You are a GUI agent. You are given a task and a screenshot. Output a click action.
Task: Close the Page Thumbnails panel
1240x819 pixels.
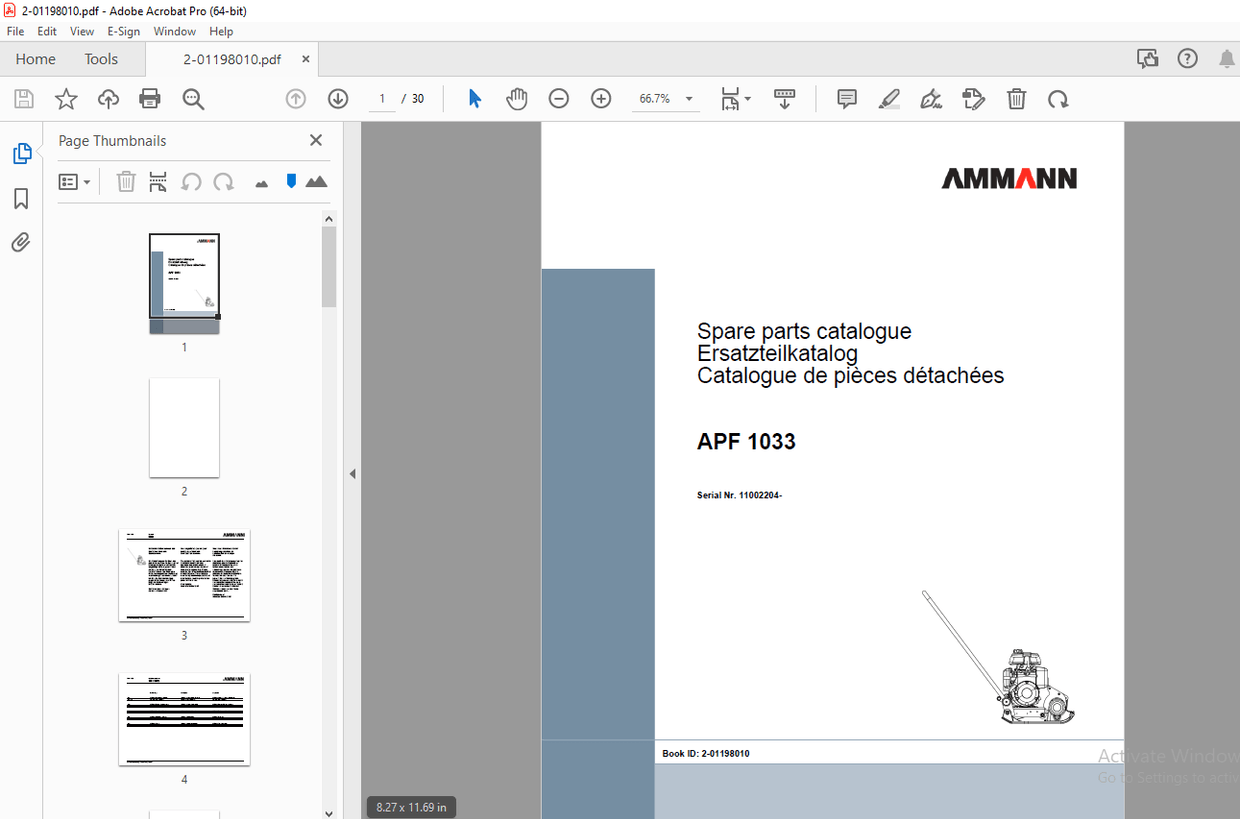point(315,140)
